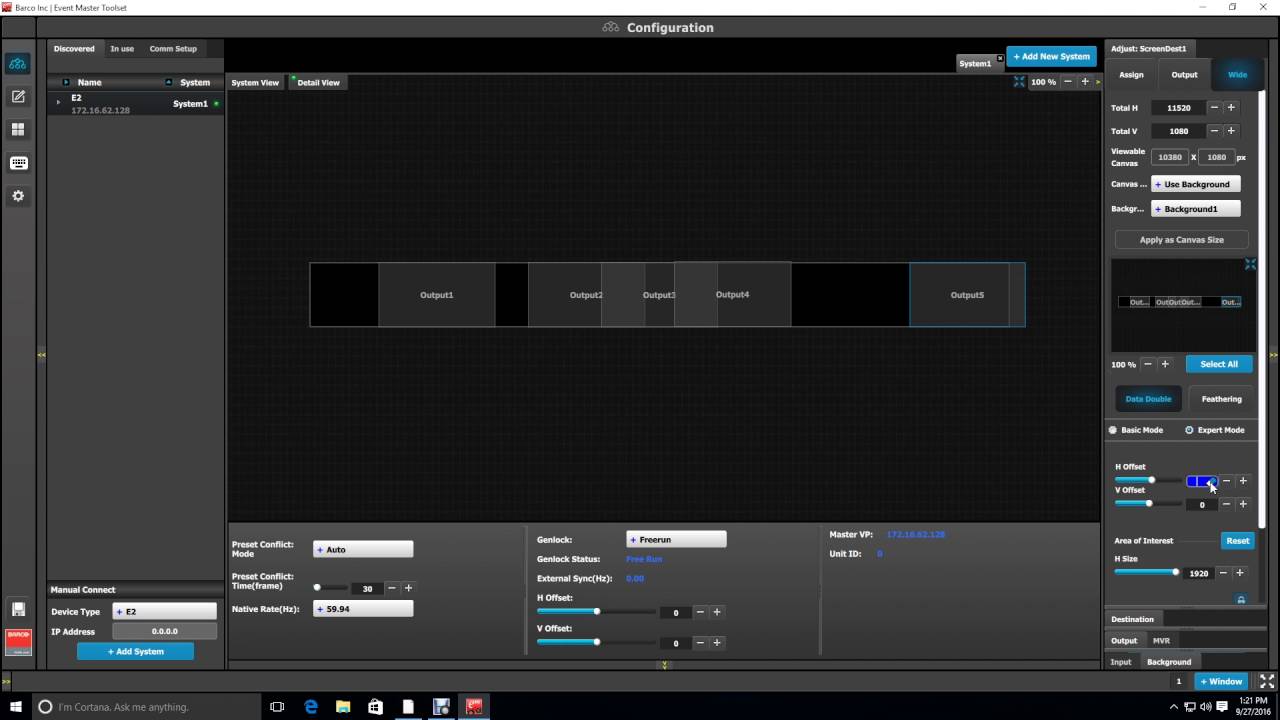Open the Device Type E2 dropdown
Screen dimensions: 1280x720
click(164, 611)
